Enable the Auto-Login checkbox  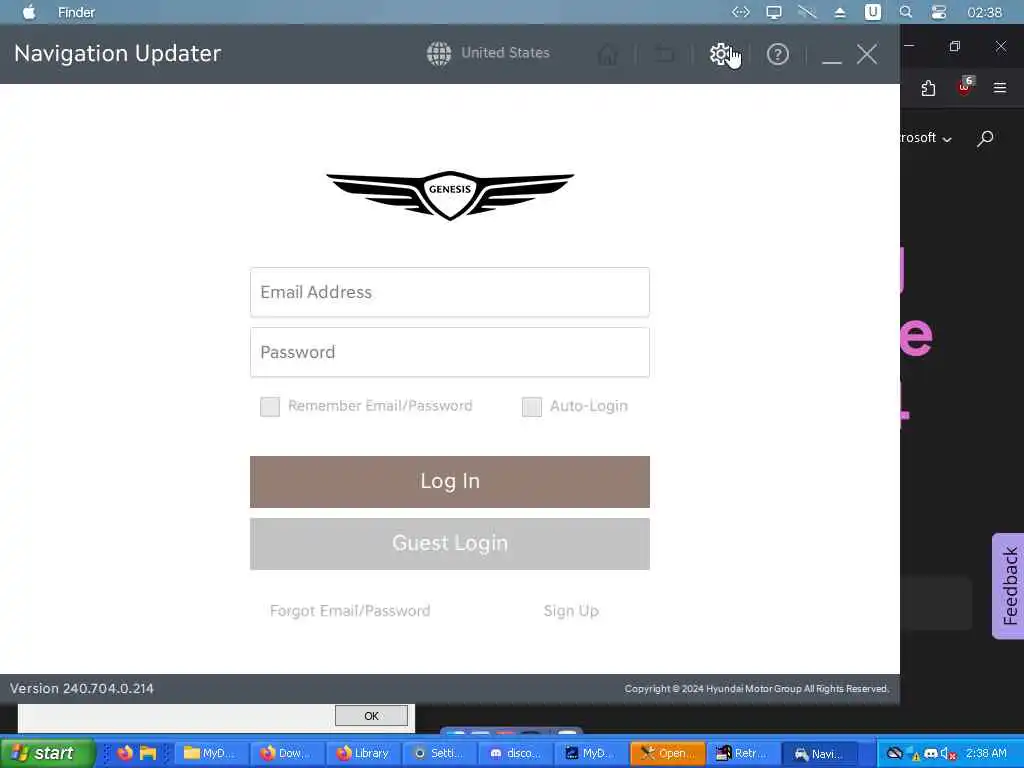[532, 406]
